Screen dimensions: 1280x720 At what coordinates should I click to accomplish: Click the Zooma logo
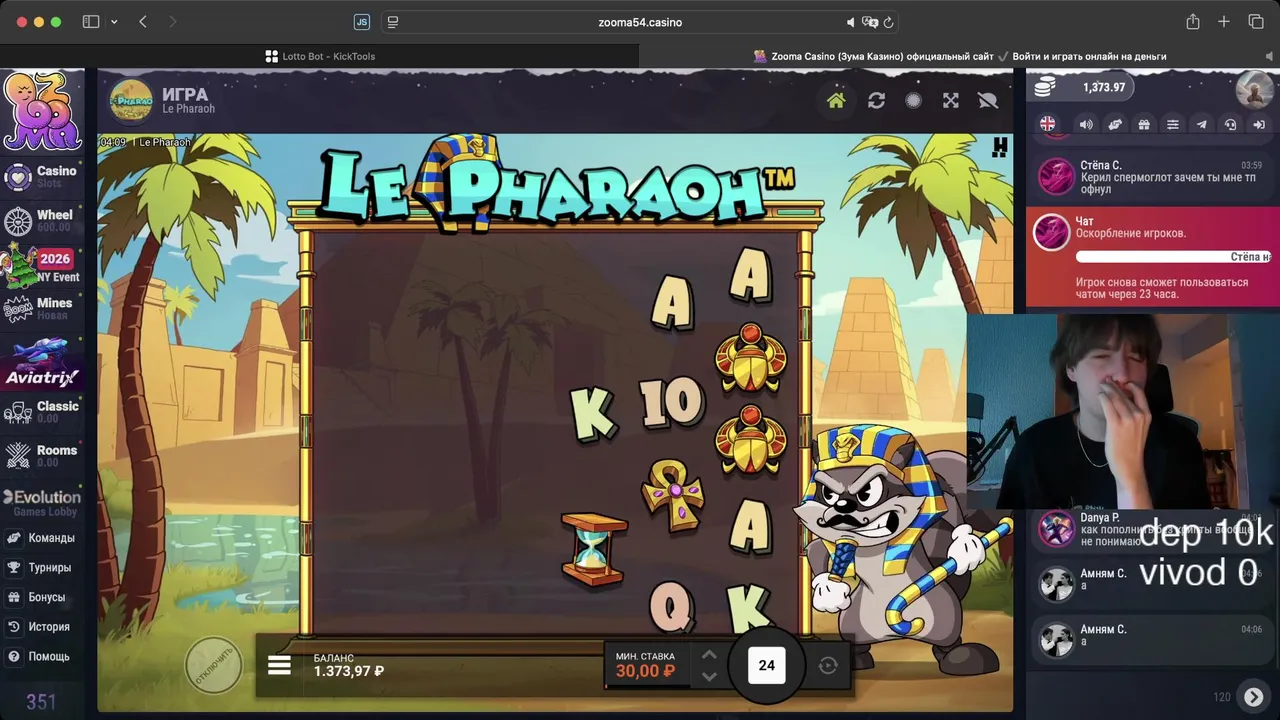tap(42, 111)
